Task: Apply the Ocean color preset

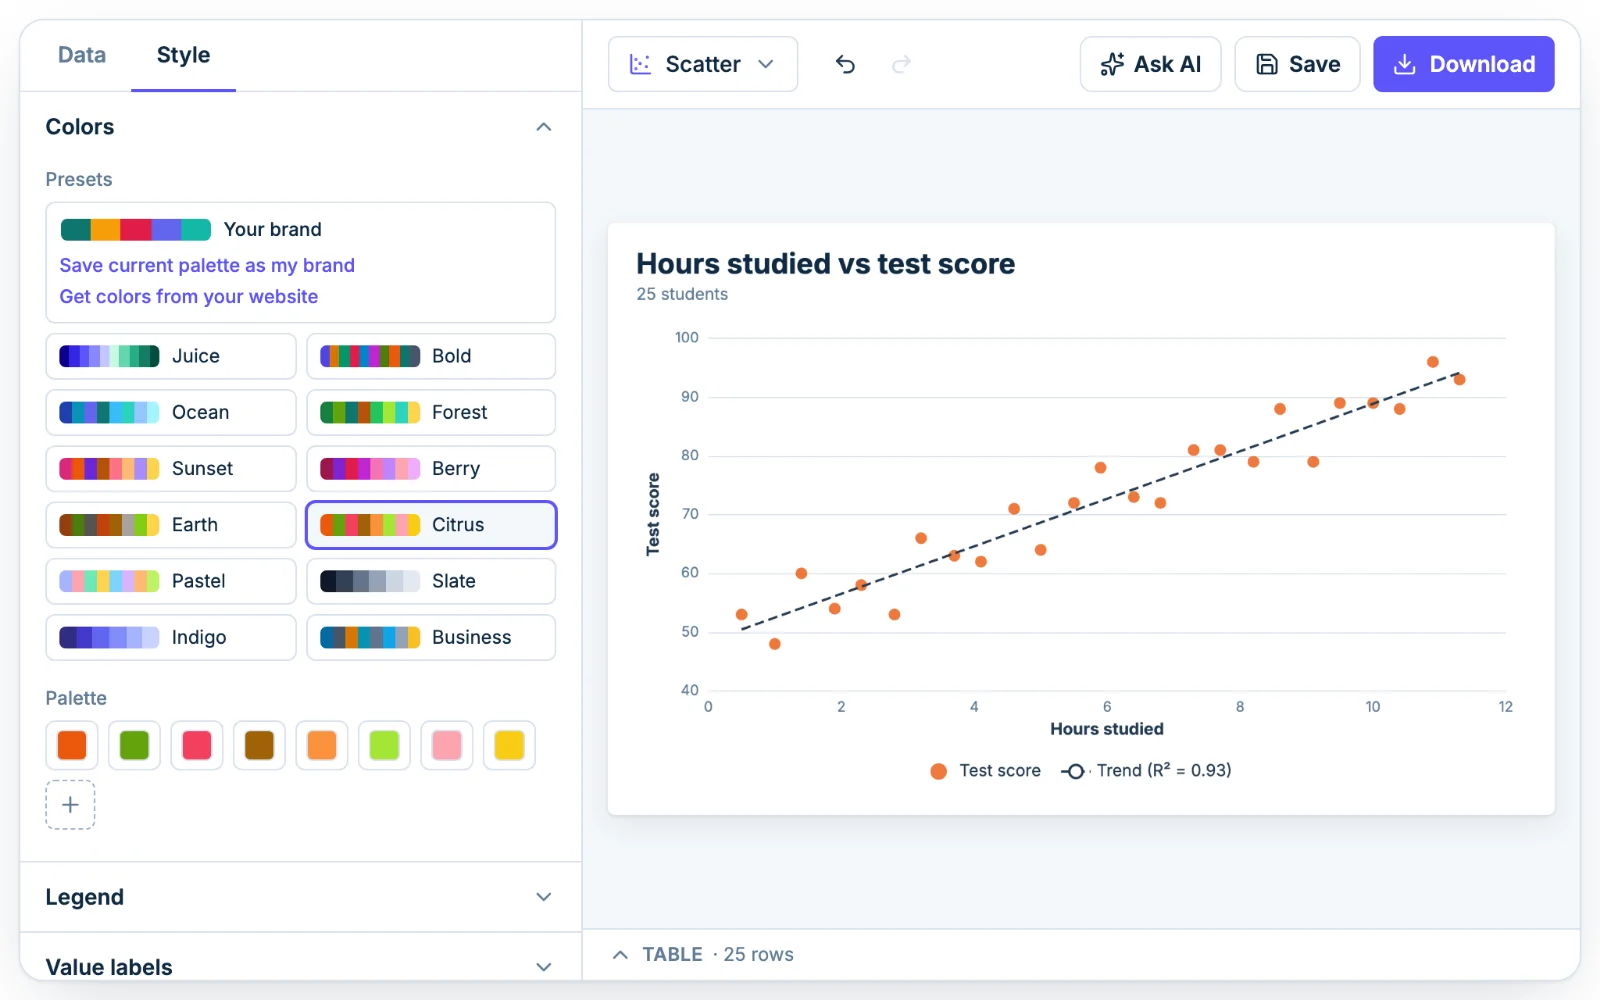Action: [171, 412]
